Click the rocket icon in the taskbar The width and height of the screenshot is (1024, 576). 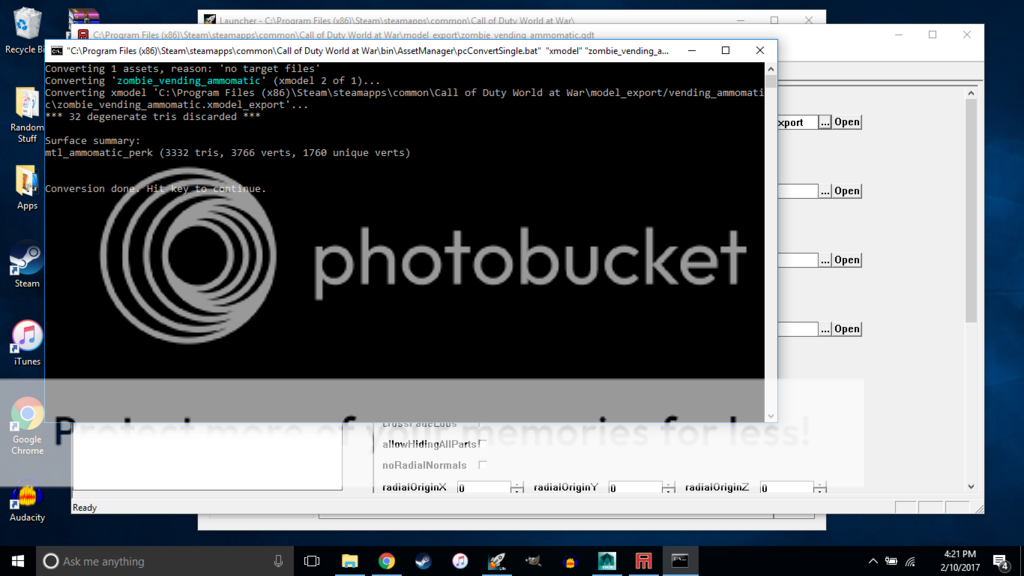(x=497, y=561)
